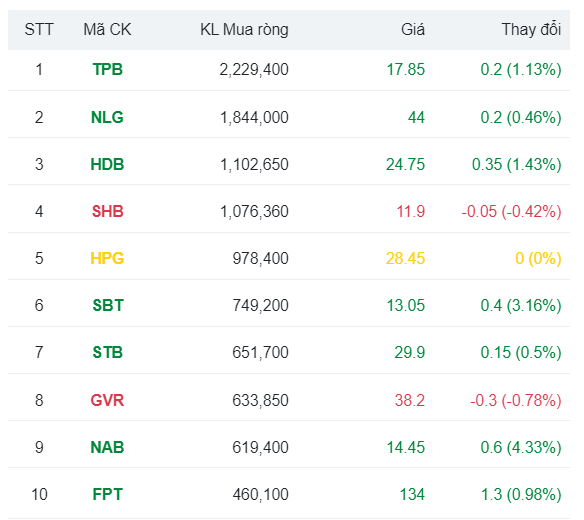The height and width of the screenshot is (520, 584).
Task: Select net volume 1,076,360 for SHB
Action: coord(254,211)
